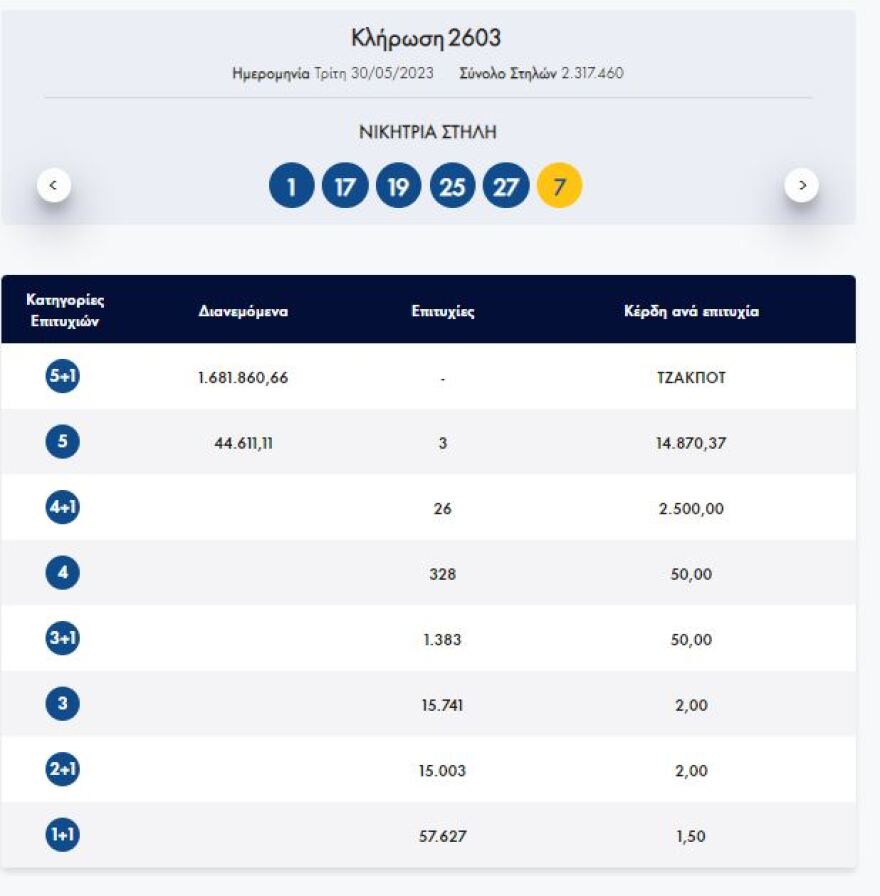The width and height of the screenshot is (880, 896).
Task: Click the yellow Tzoker number 7 ball
Action: (x=558, y=184)
